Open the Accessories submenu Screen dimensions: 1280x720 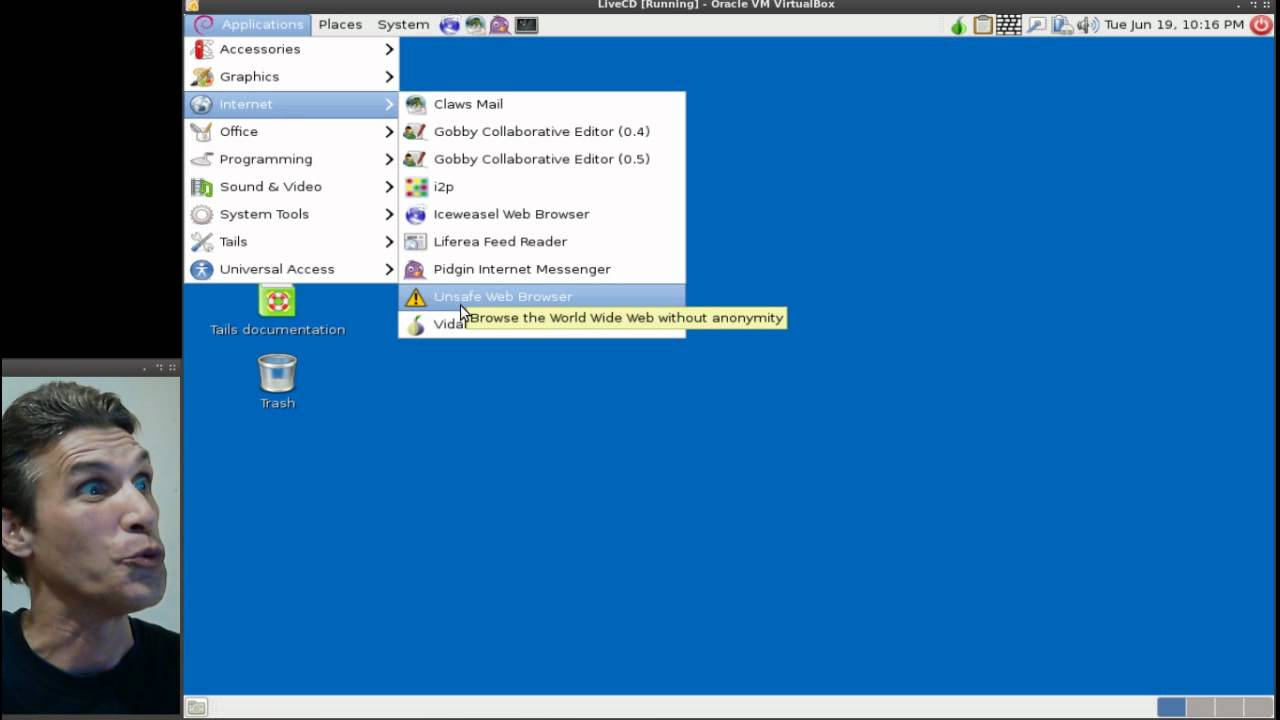pyautogui.click(x=291, y=49)
